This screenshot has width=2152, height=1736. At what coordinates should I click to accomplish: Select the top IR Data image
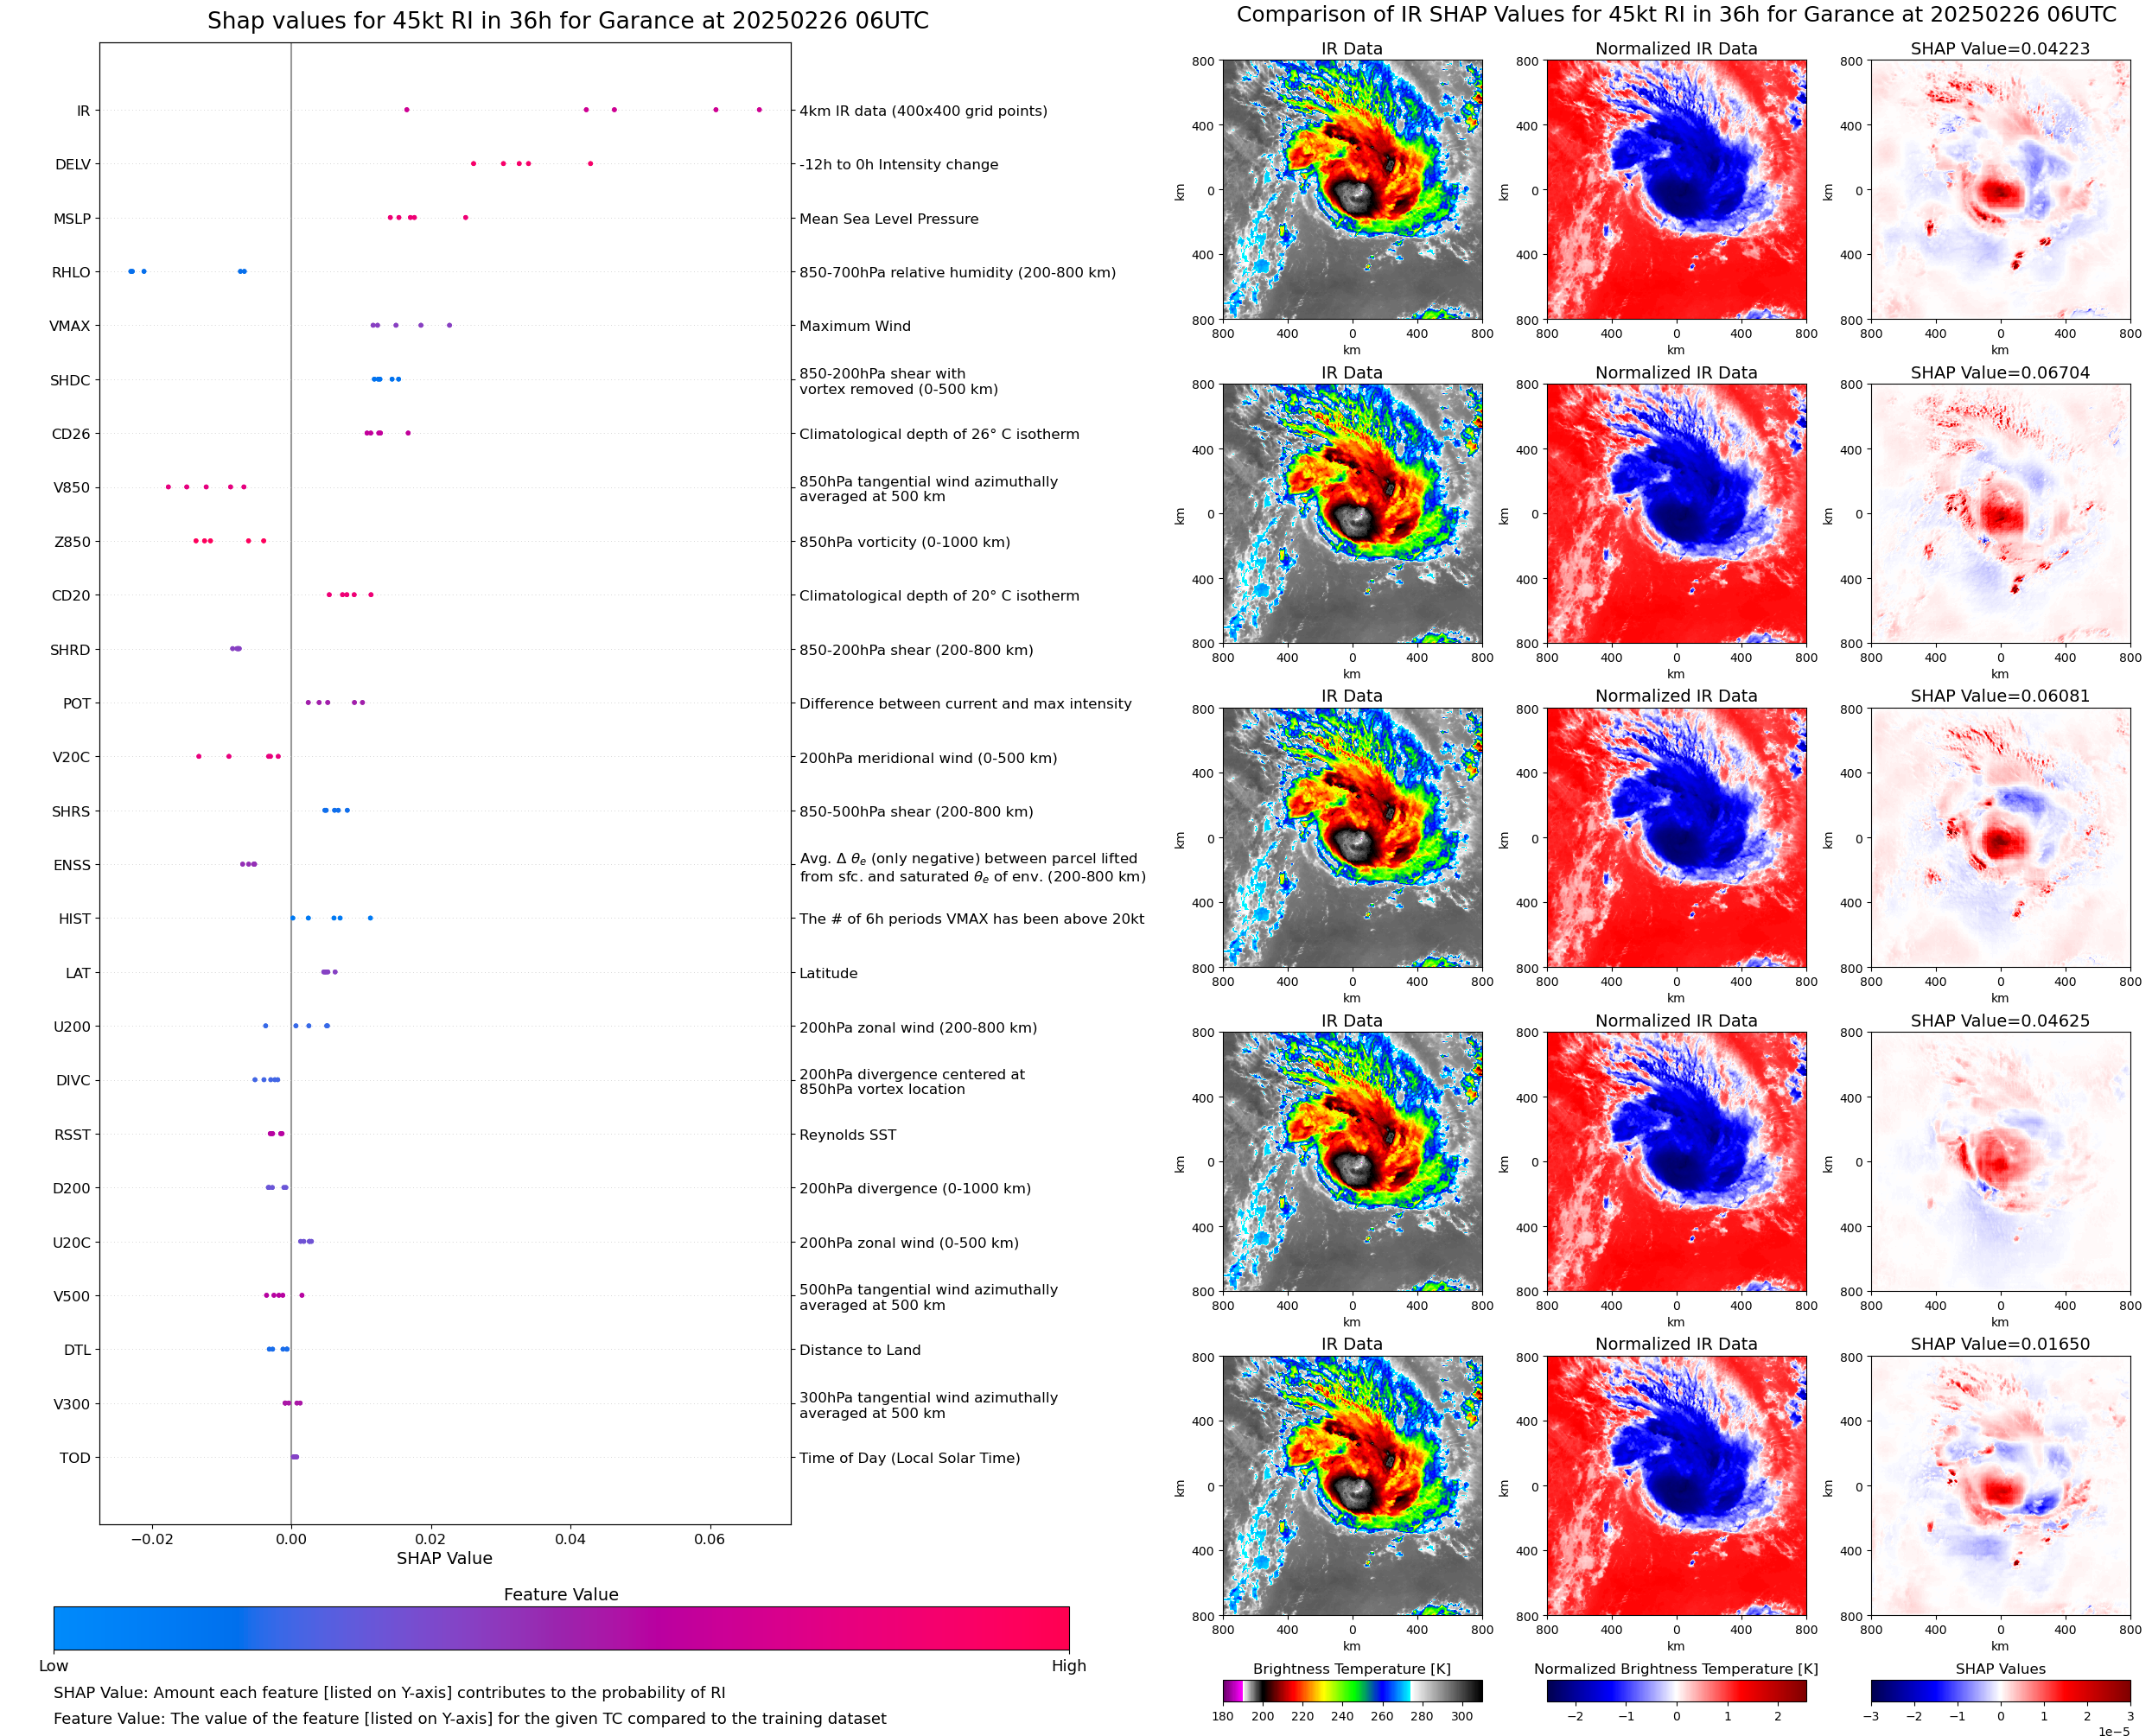[1352, 190]
